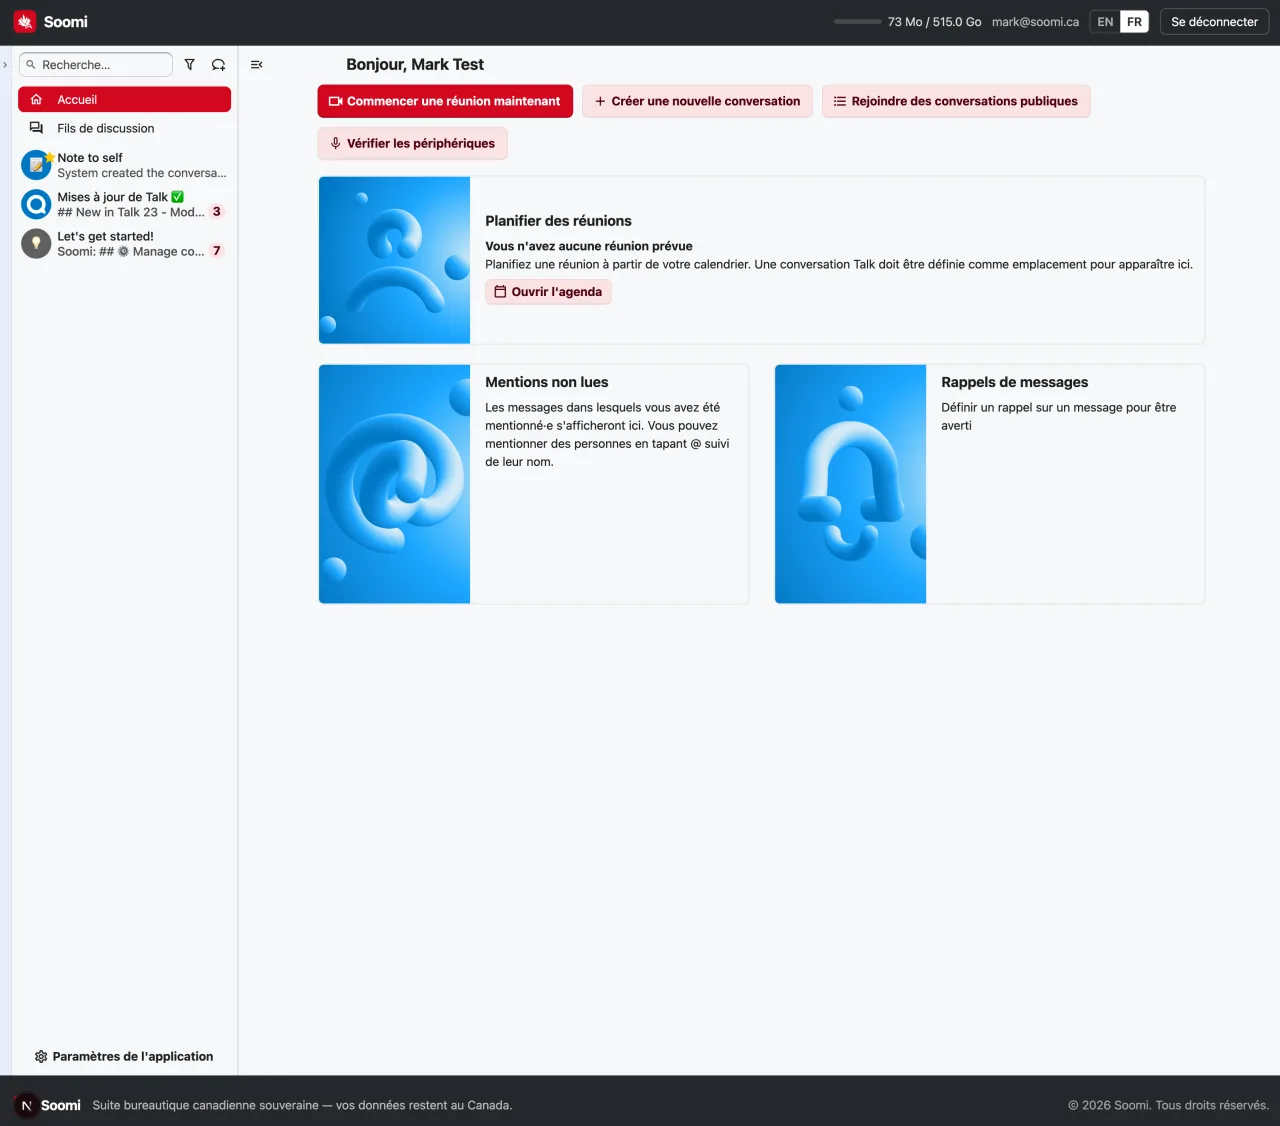Expand the panel using the left edge chevron
Screen dimensions: 1280x1126
pos(5,65)
